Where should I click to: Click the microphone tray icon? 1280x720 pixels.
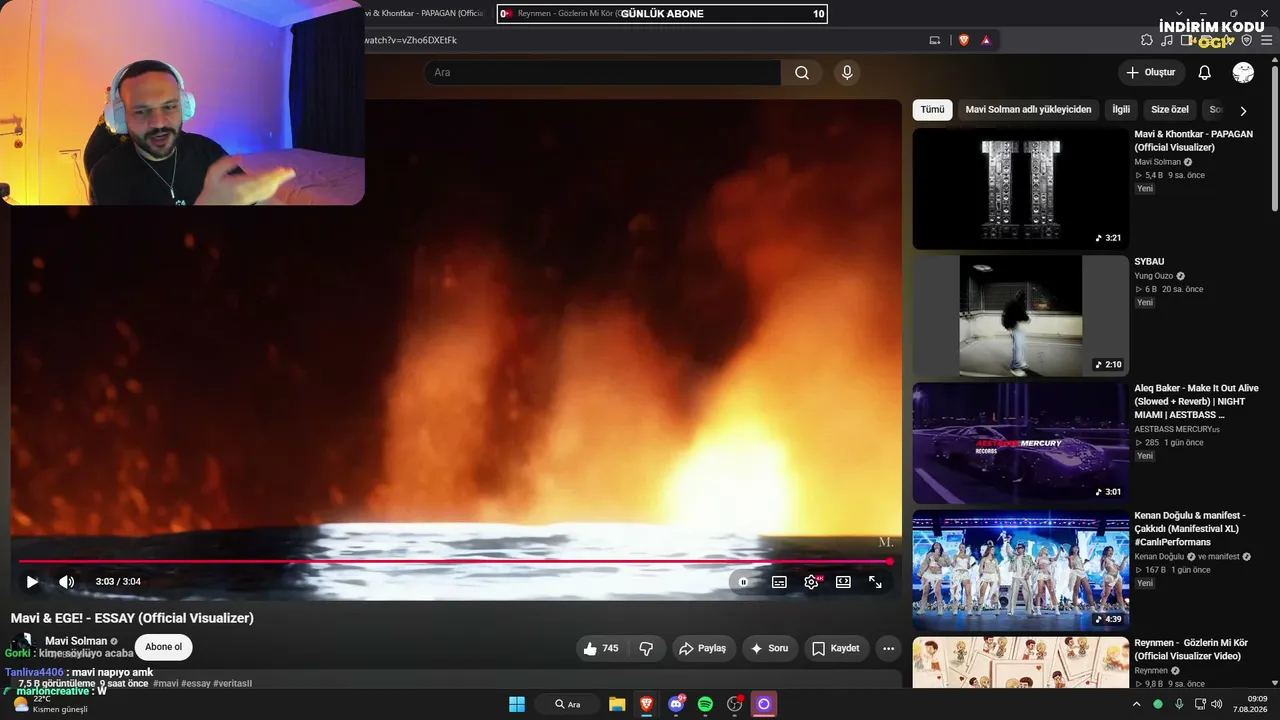1179,704
